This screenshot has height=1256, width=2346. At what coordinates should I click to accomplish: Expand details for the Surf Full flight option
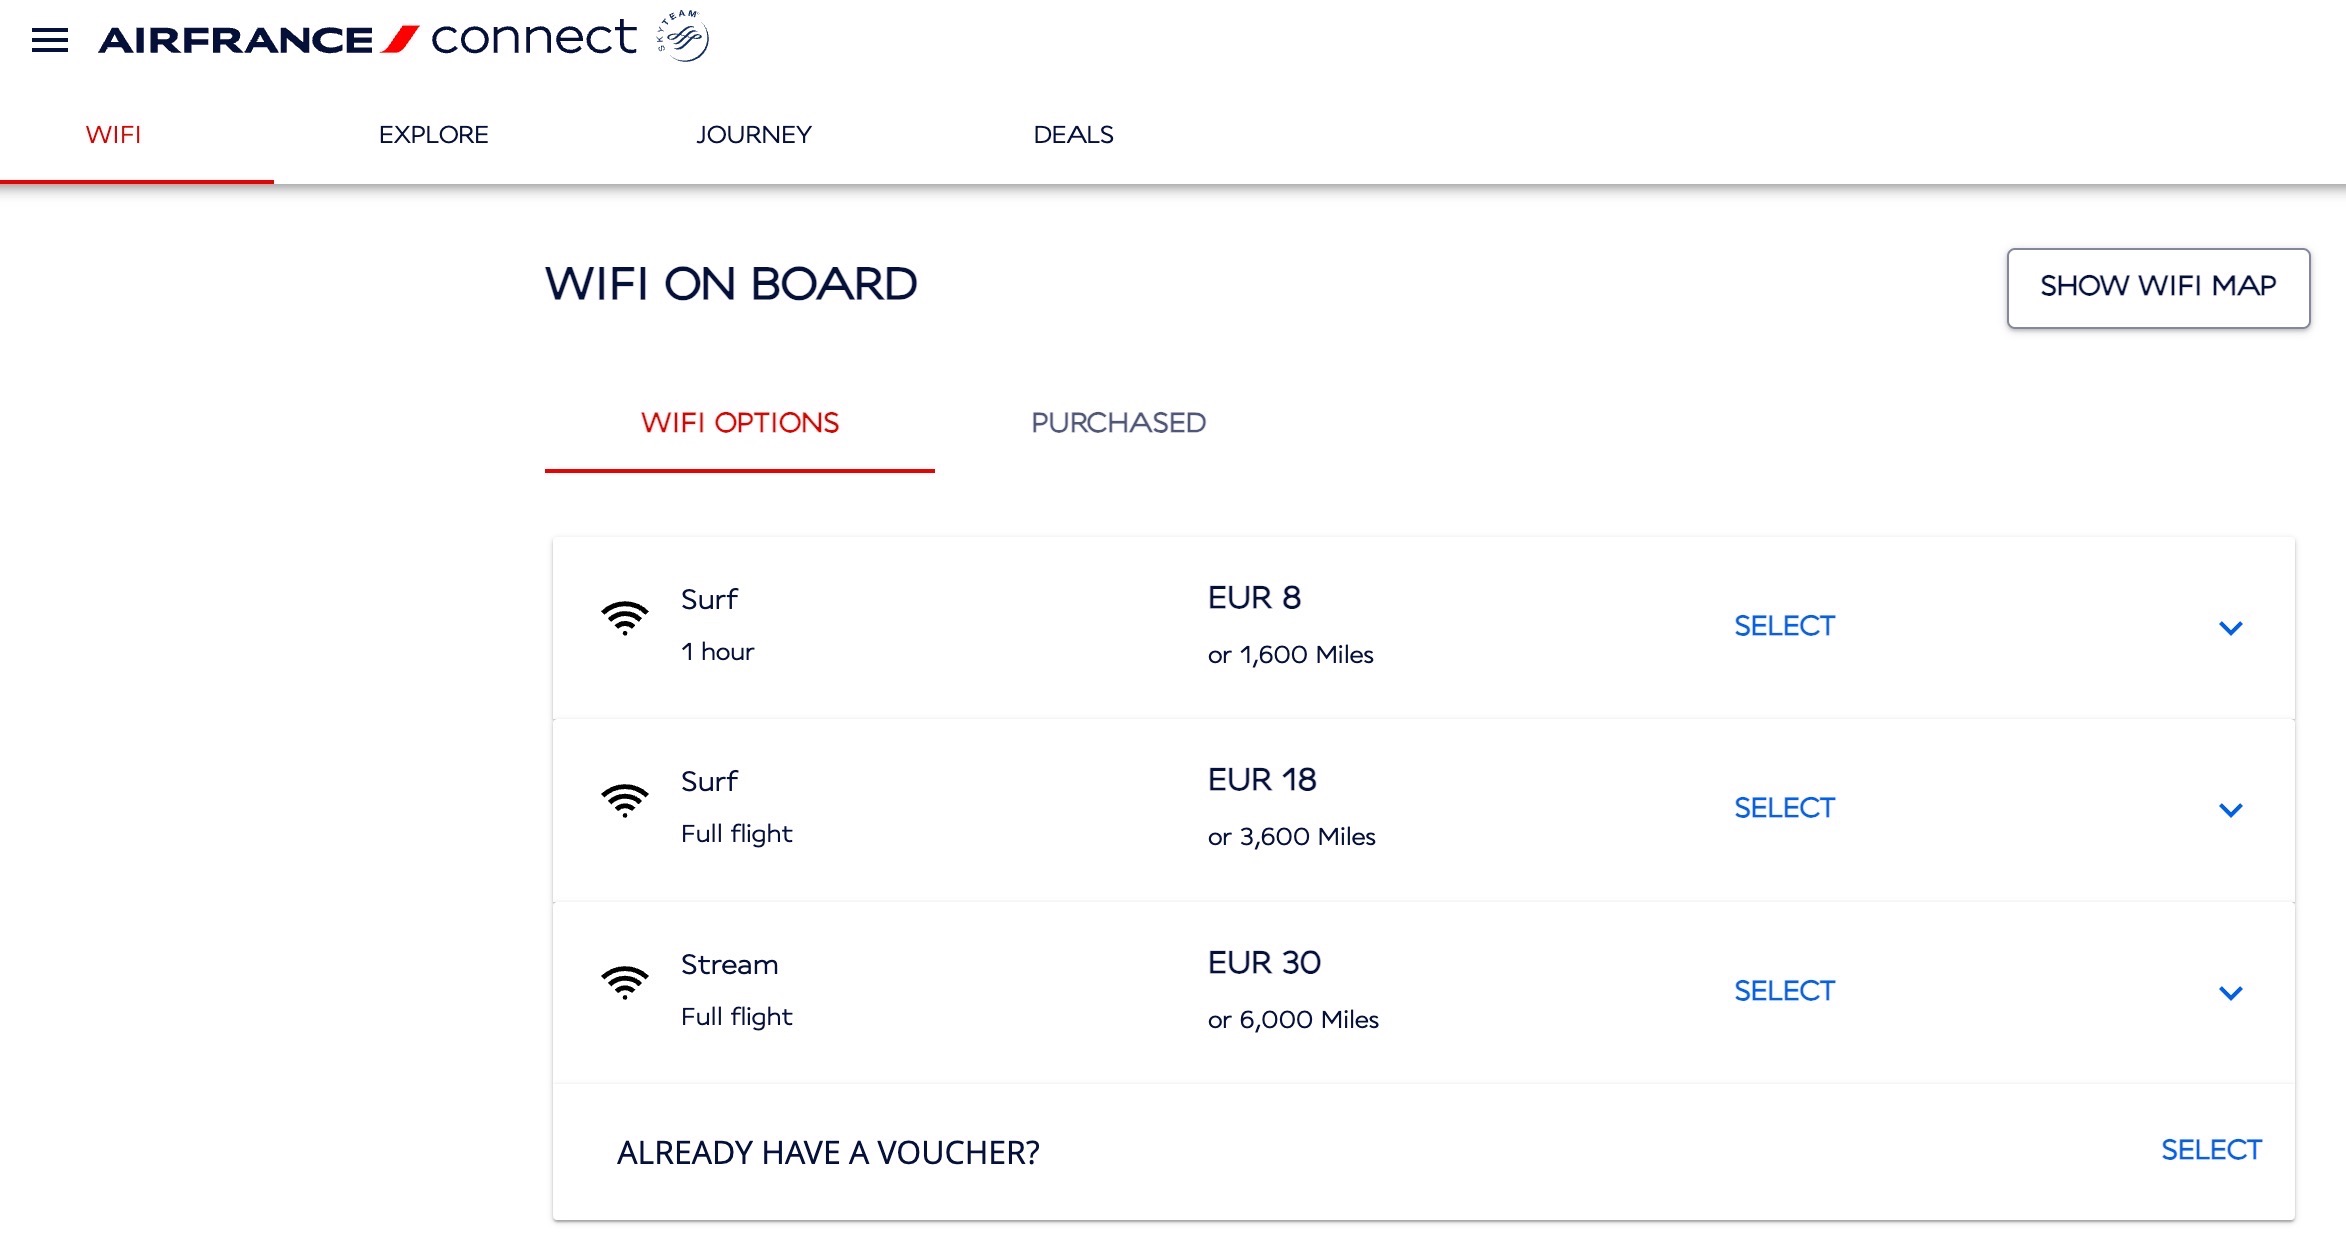(x=2230, y=811)
